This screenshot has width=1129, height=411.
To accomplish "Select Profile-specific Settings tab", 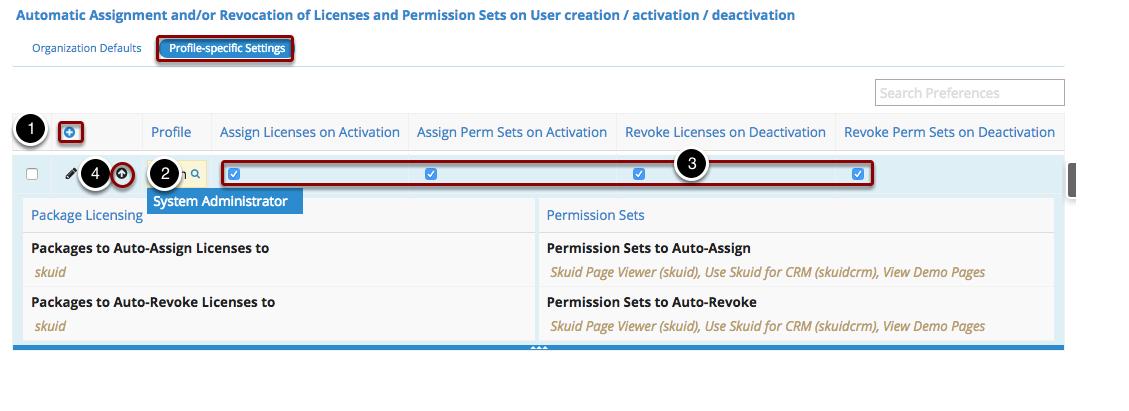I will (x=226, y=48).
